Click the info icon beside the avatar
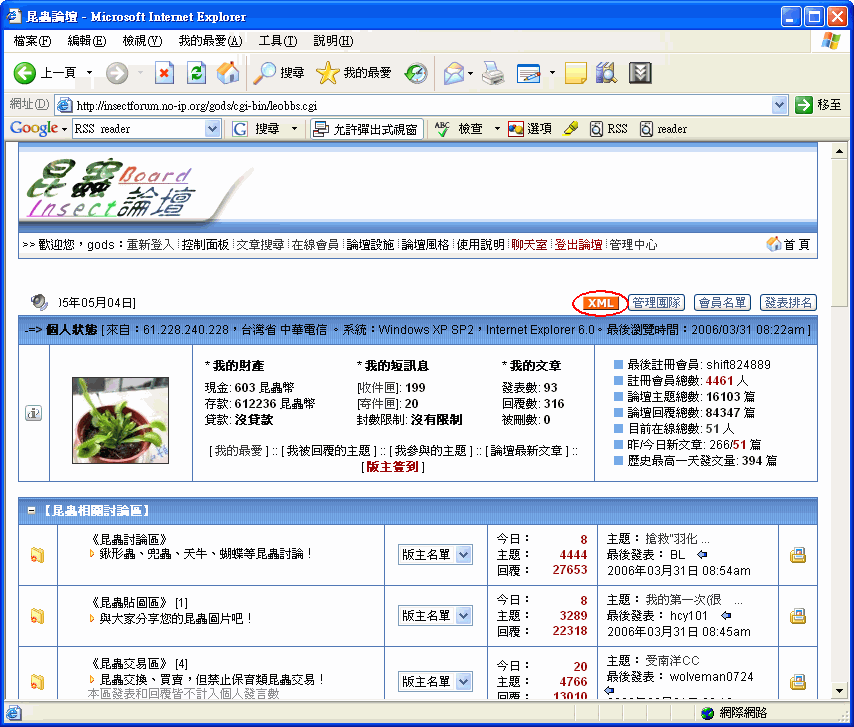This screenshot has width=854, height=727. click(33, 413)
